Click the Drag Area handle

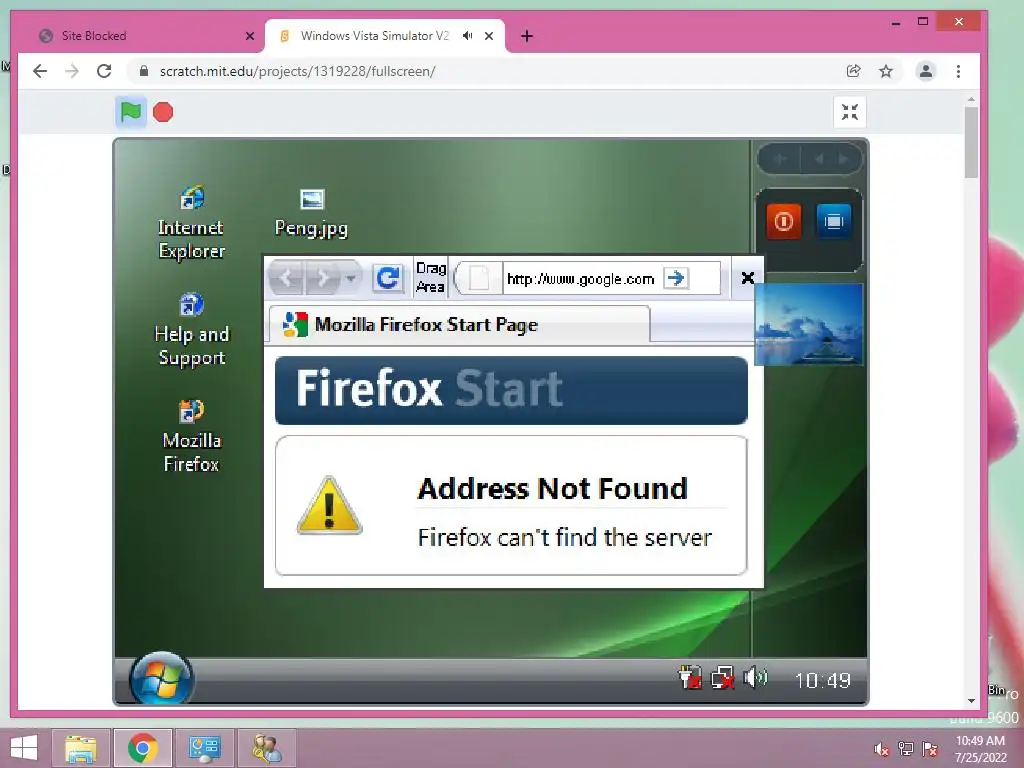[x=431, y=278]
